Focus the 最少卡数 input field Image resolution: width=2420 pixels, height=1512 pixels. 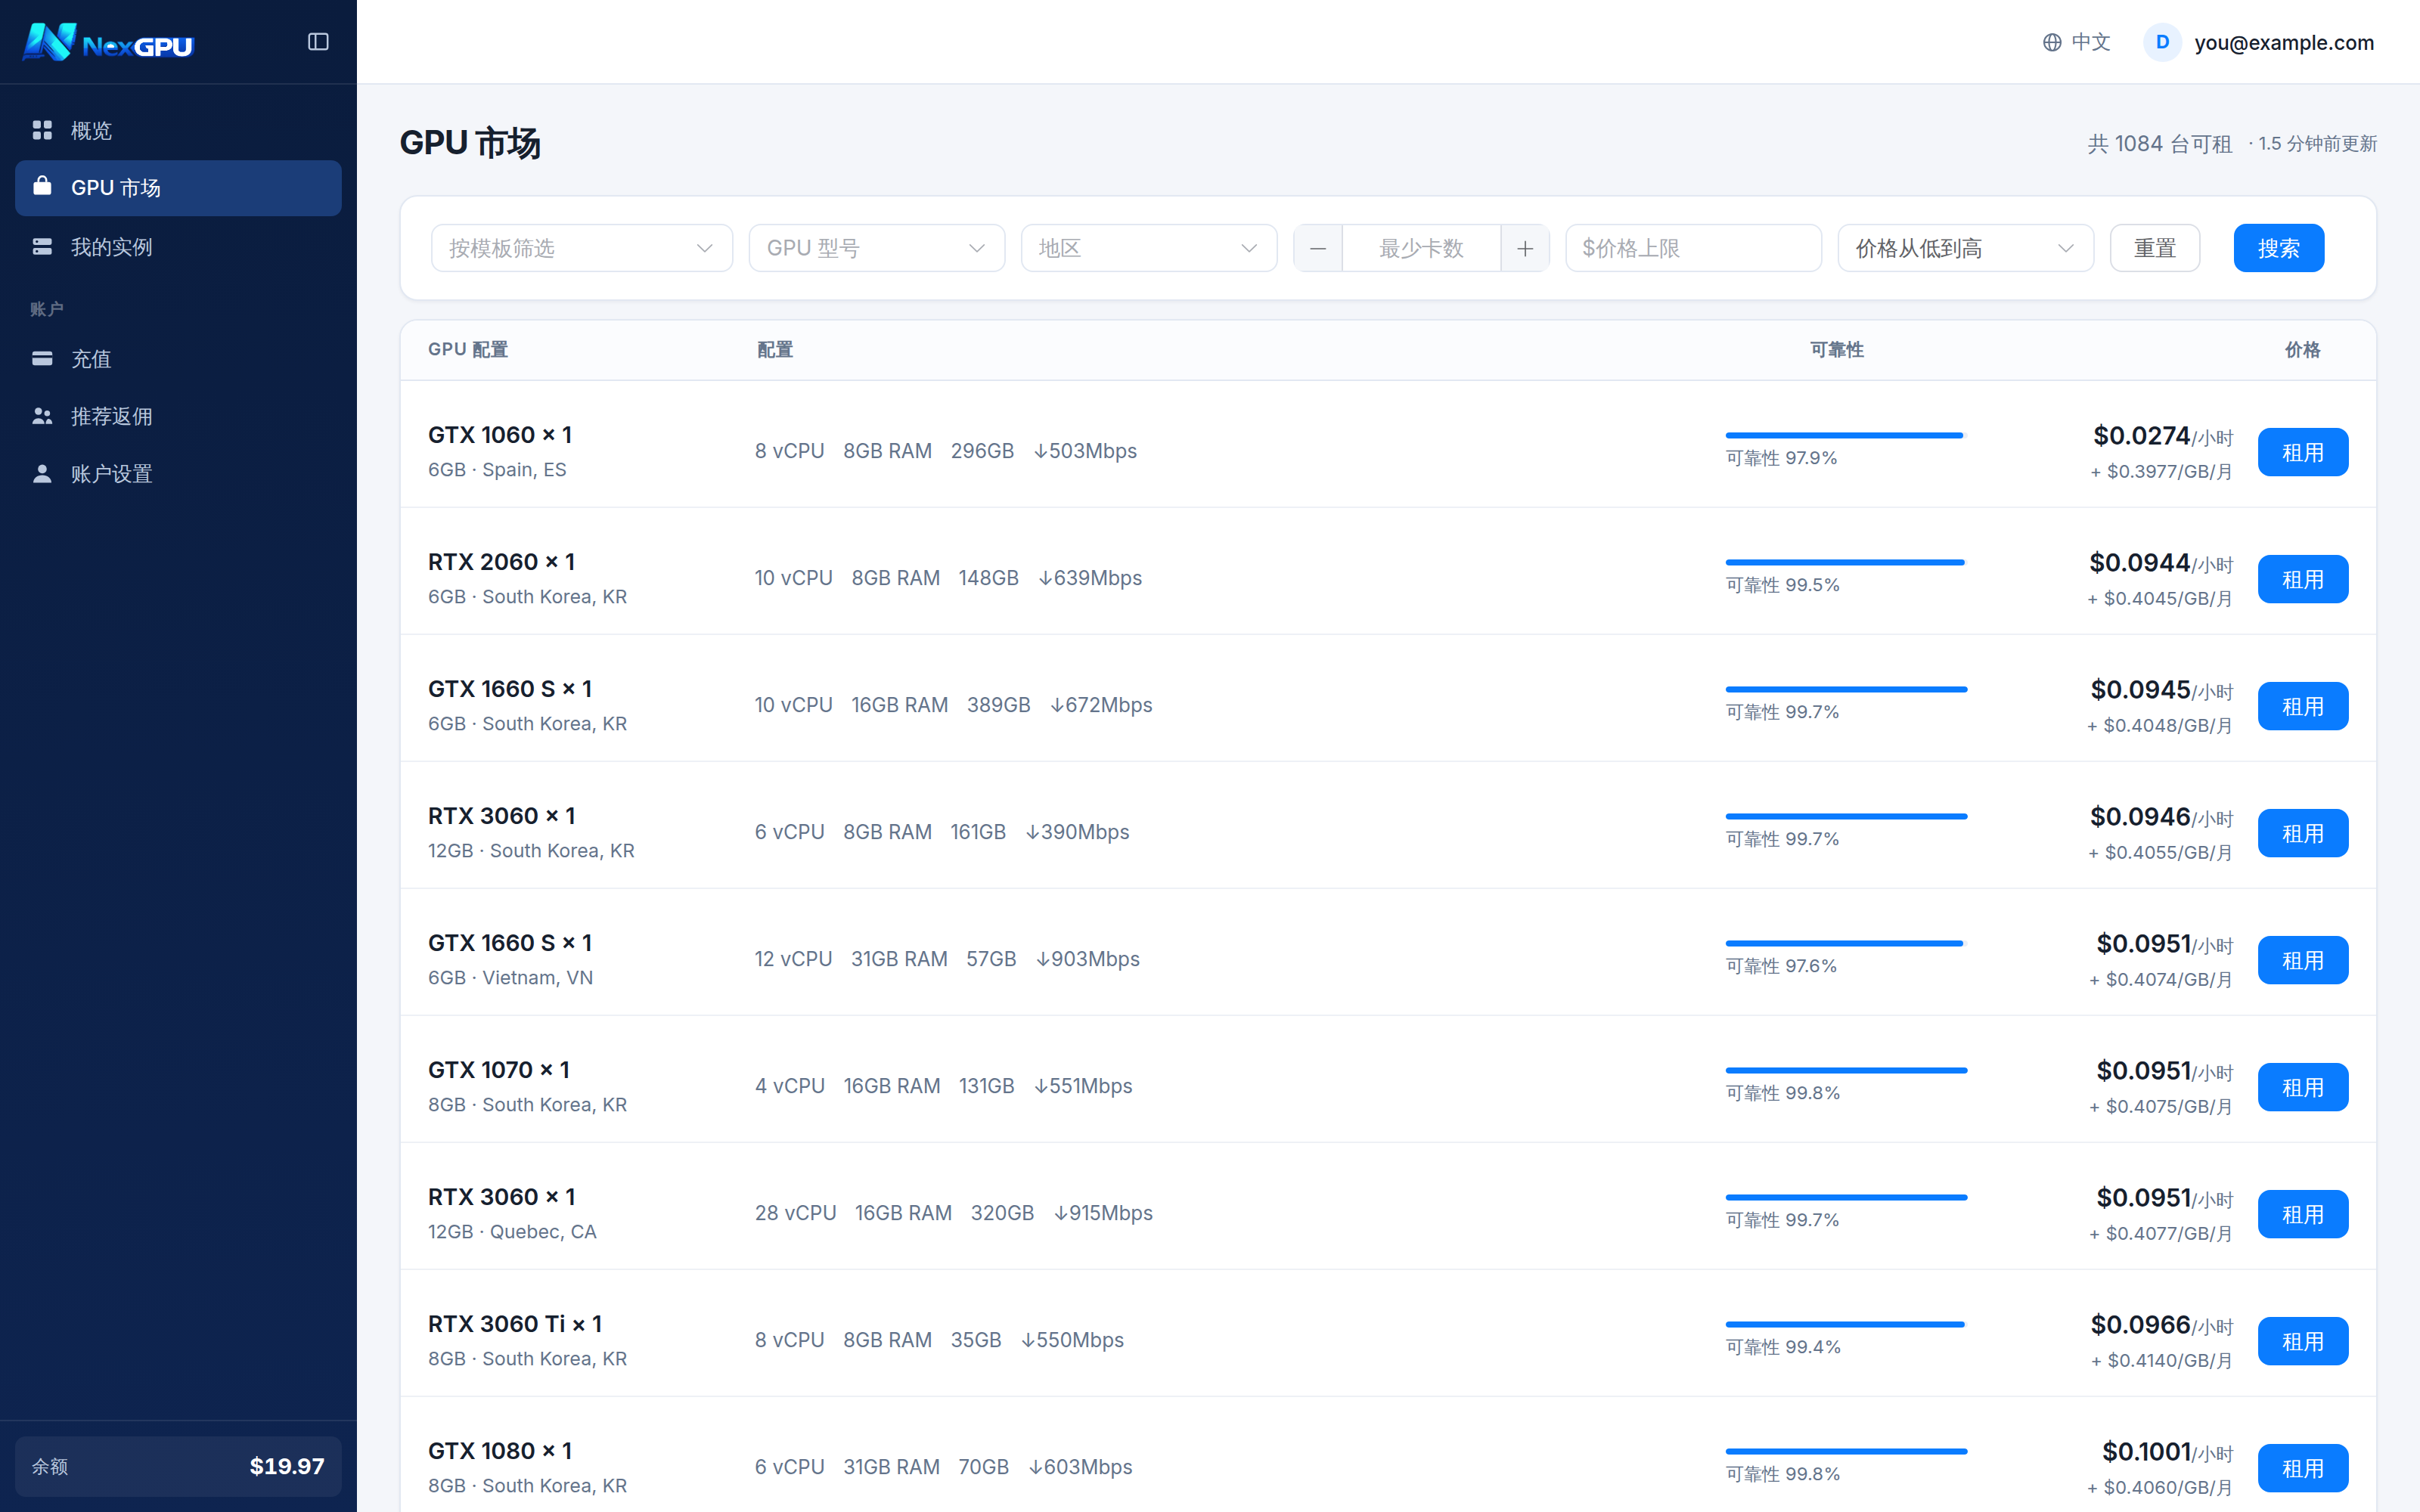pos(1421,248)
